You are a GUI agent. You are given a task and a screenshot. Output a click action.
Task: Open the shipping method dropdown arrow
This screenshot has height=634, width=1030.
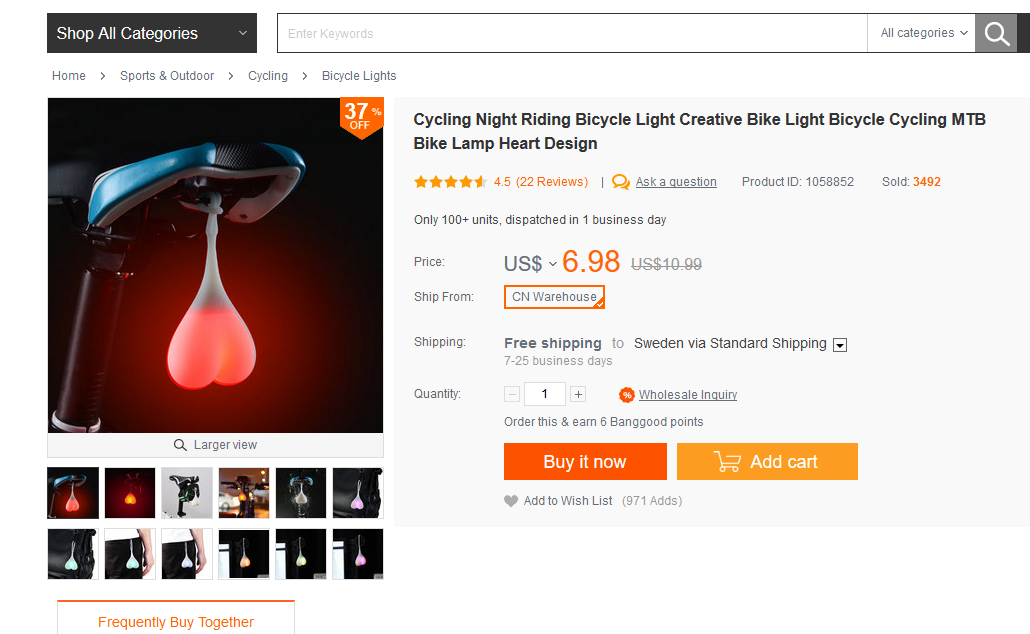[x=840, y=345]
